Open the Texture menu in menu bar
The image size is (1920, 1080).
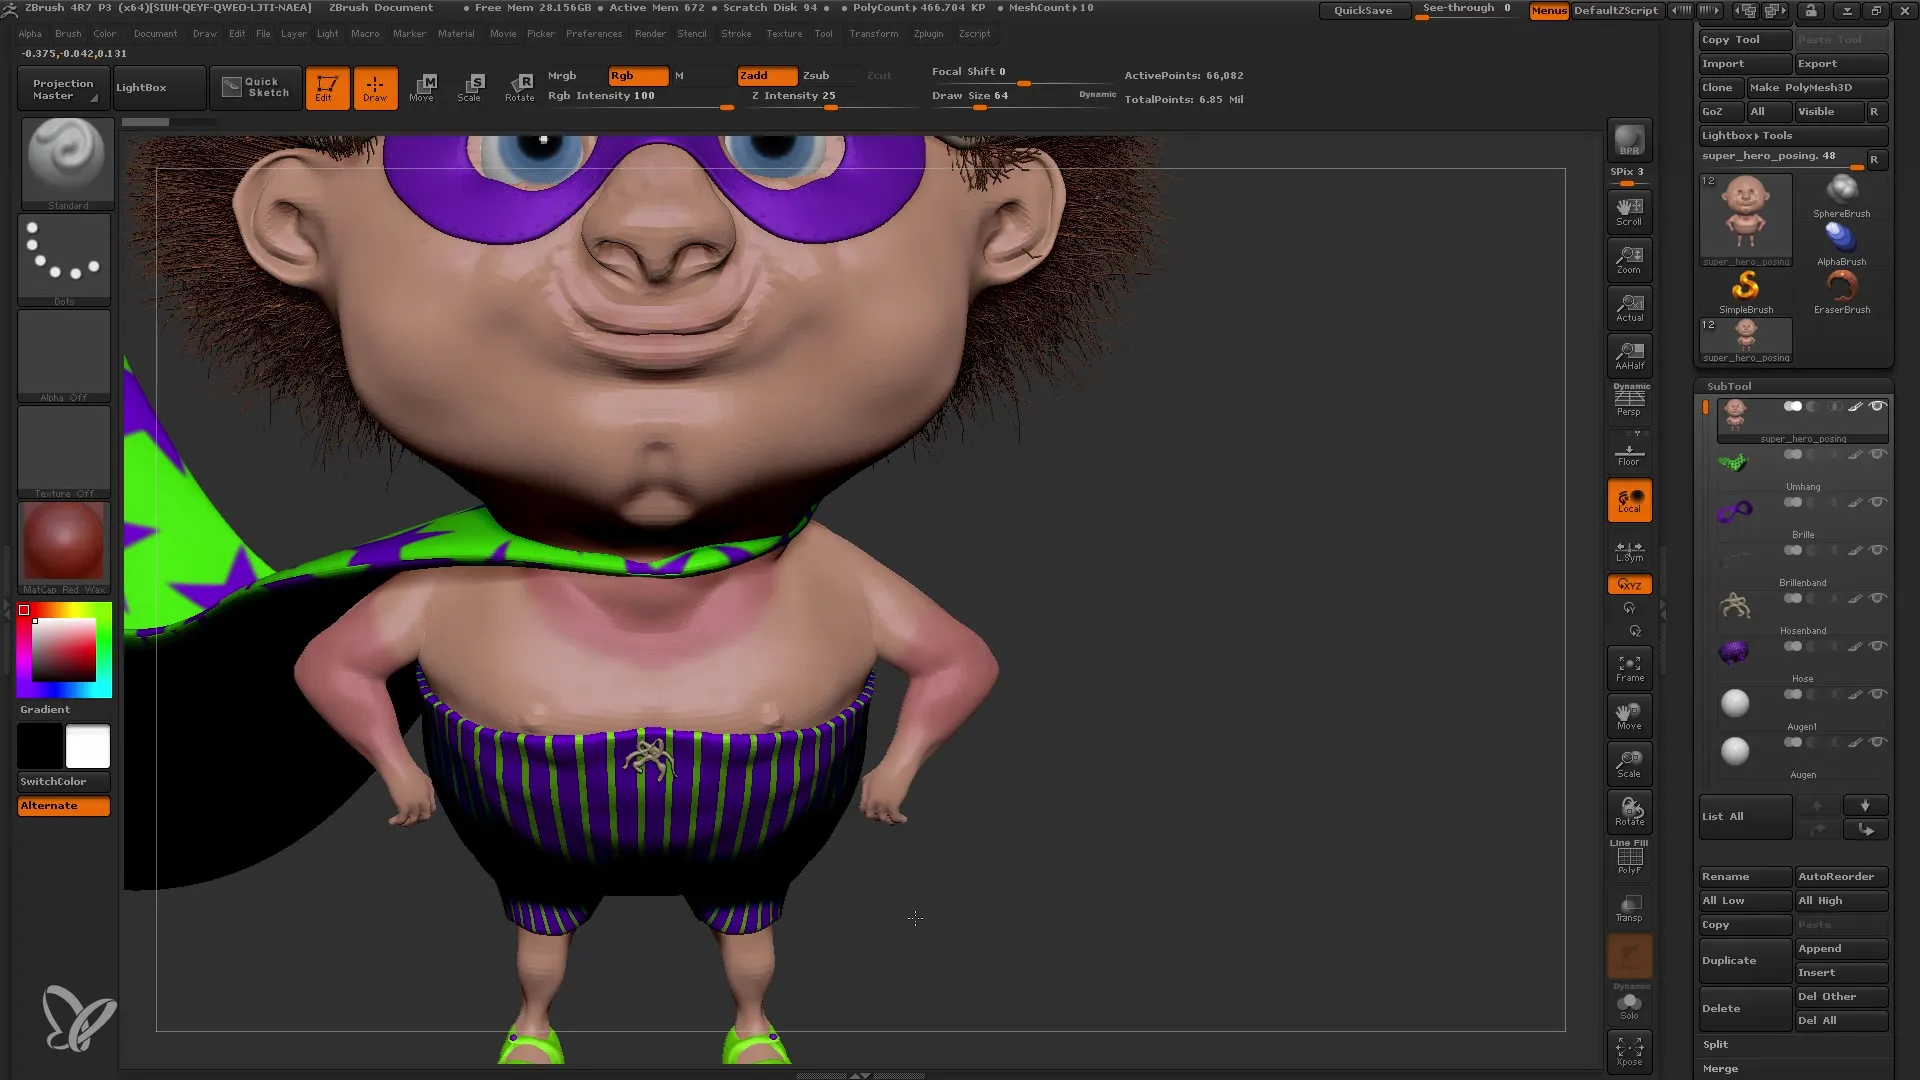(x=782, y=33)
